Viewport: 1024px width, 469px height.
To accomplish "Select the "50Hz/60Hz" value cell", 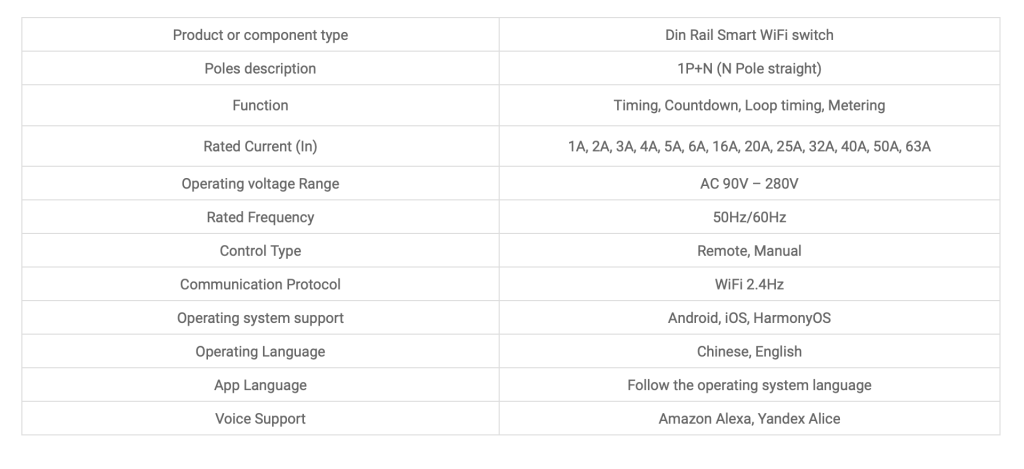I will (x=749, y=217).
